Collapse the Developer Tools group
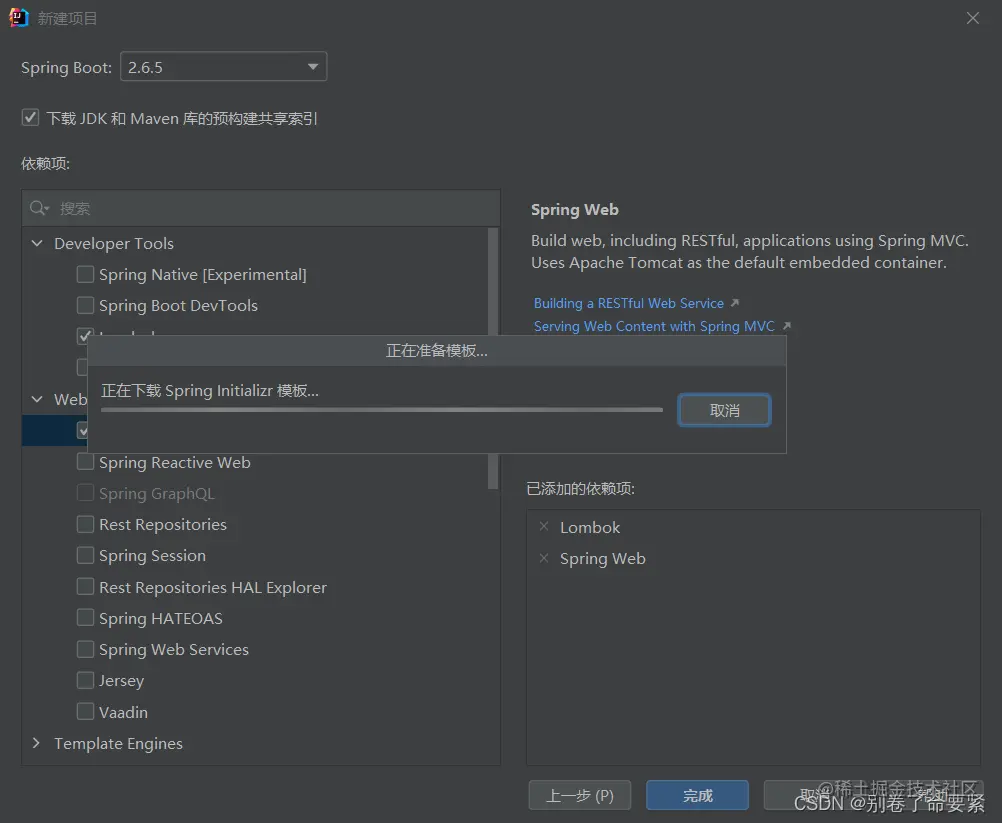The width and height of the screenshot is (1002, 823). (x=37, y=243)
